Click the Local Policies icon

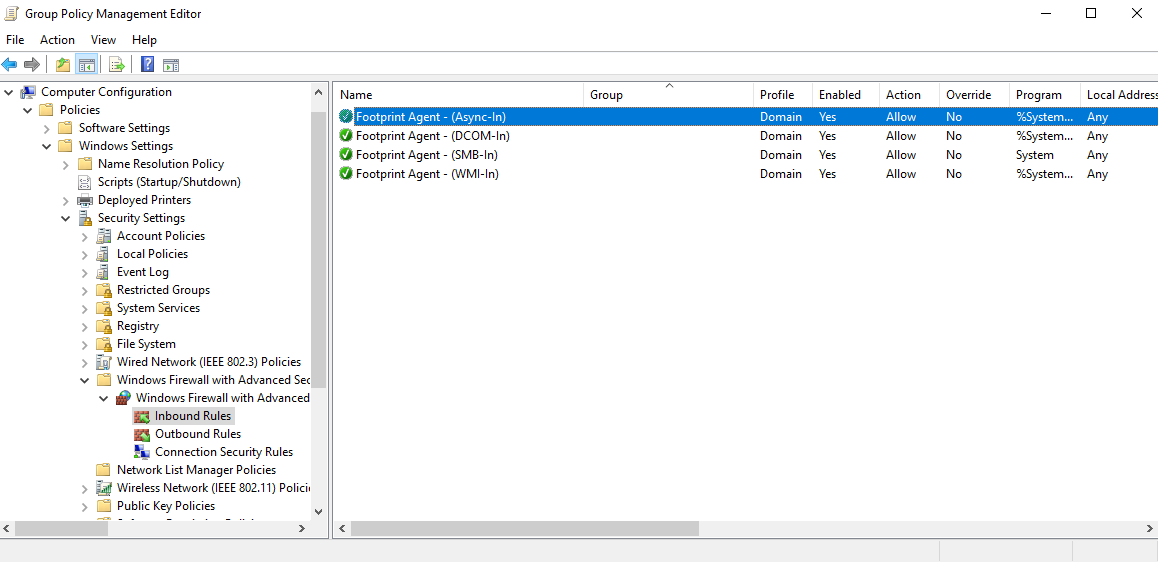point(104,254)
